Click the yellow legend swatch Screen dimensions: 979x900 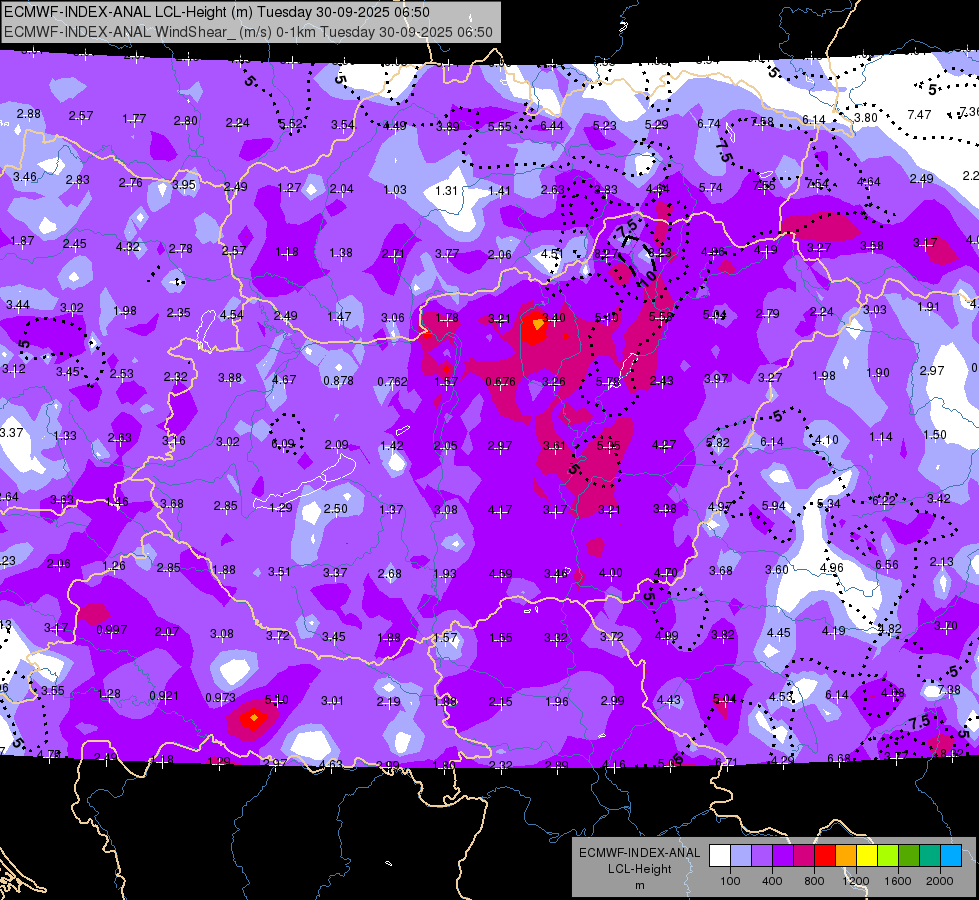click(867, 856)
